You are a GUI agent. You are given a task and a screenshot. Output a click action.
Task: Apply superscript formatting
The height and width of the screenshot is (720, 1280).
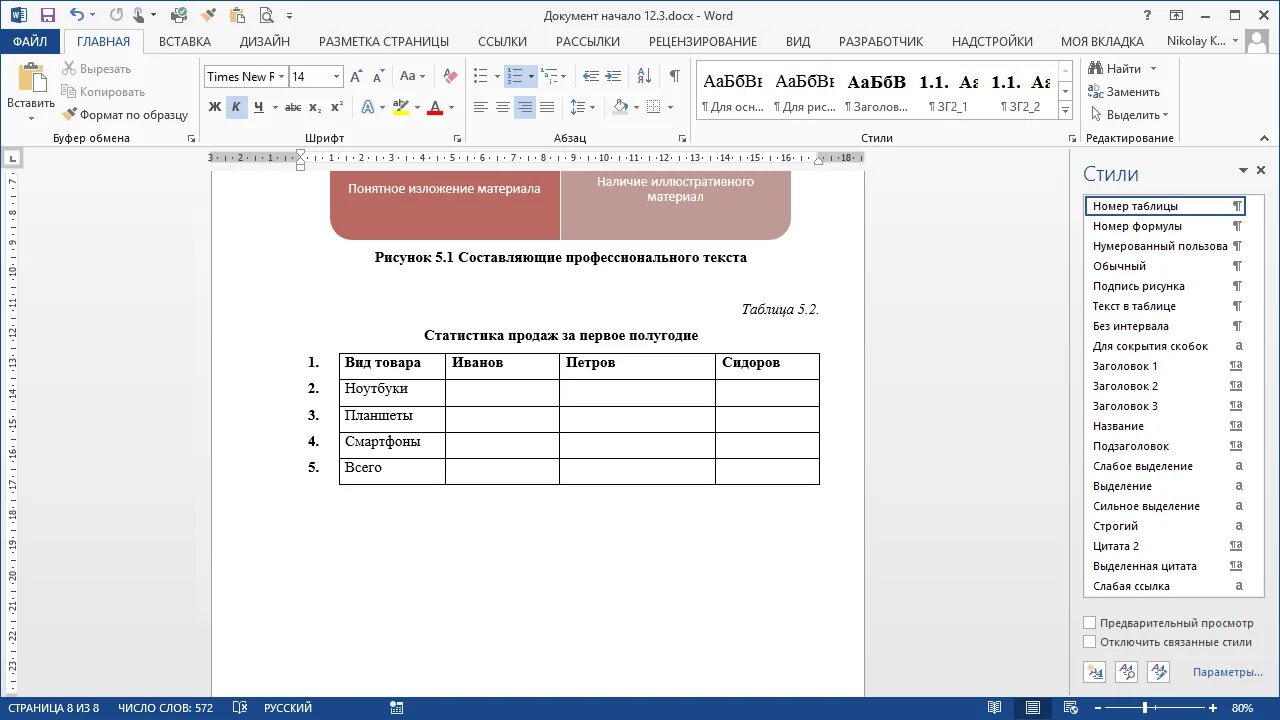click(x=337, y=107)
